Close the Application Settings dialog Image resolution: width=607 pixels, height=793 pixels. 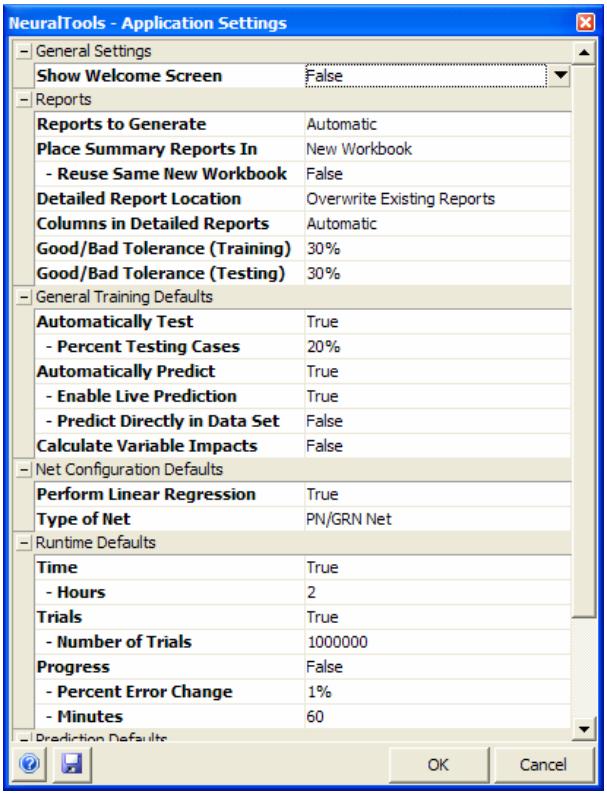click(x=586, y=23)
